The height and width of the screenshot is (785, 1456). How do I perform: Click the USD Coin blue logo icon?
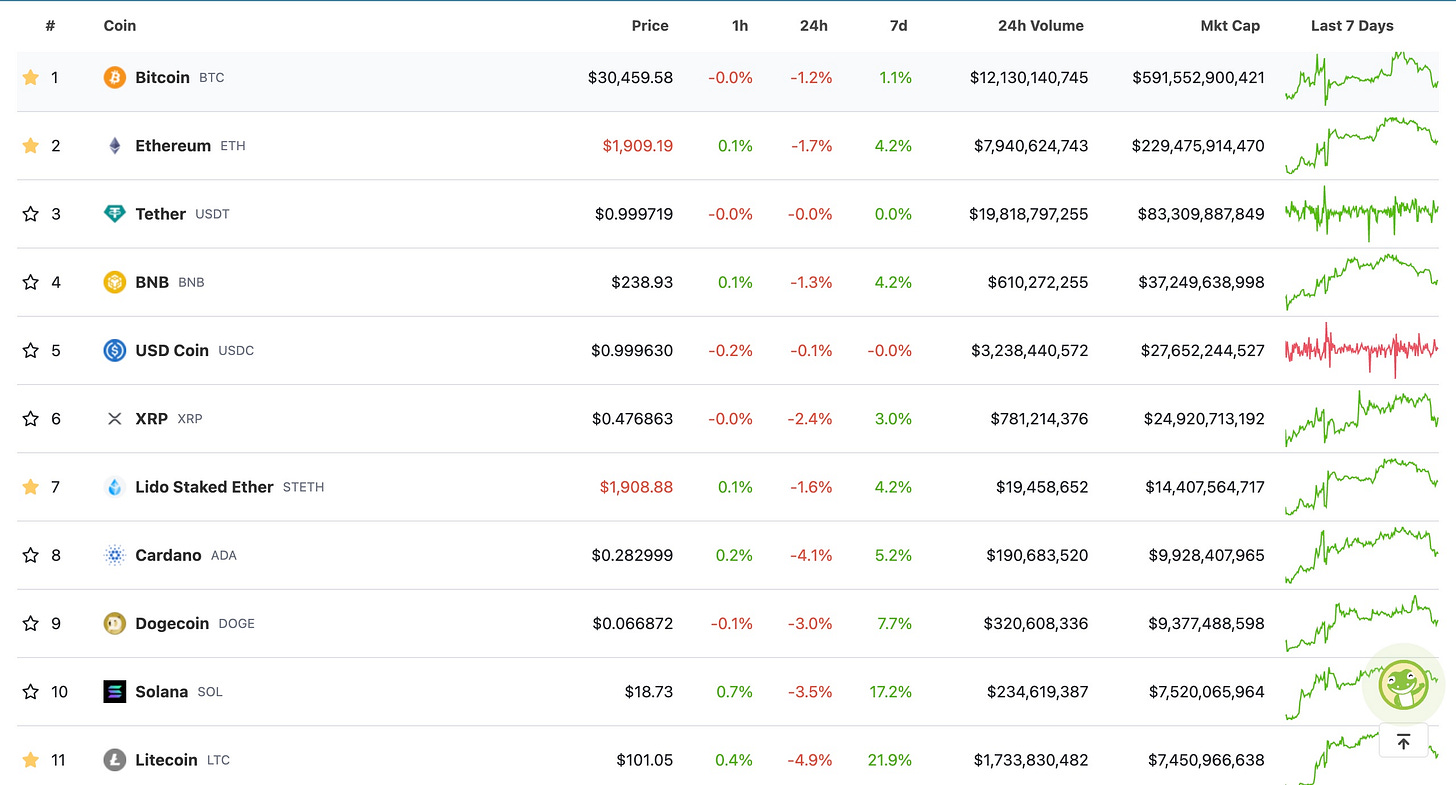pos(115,350)
